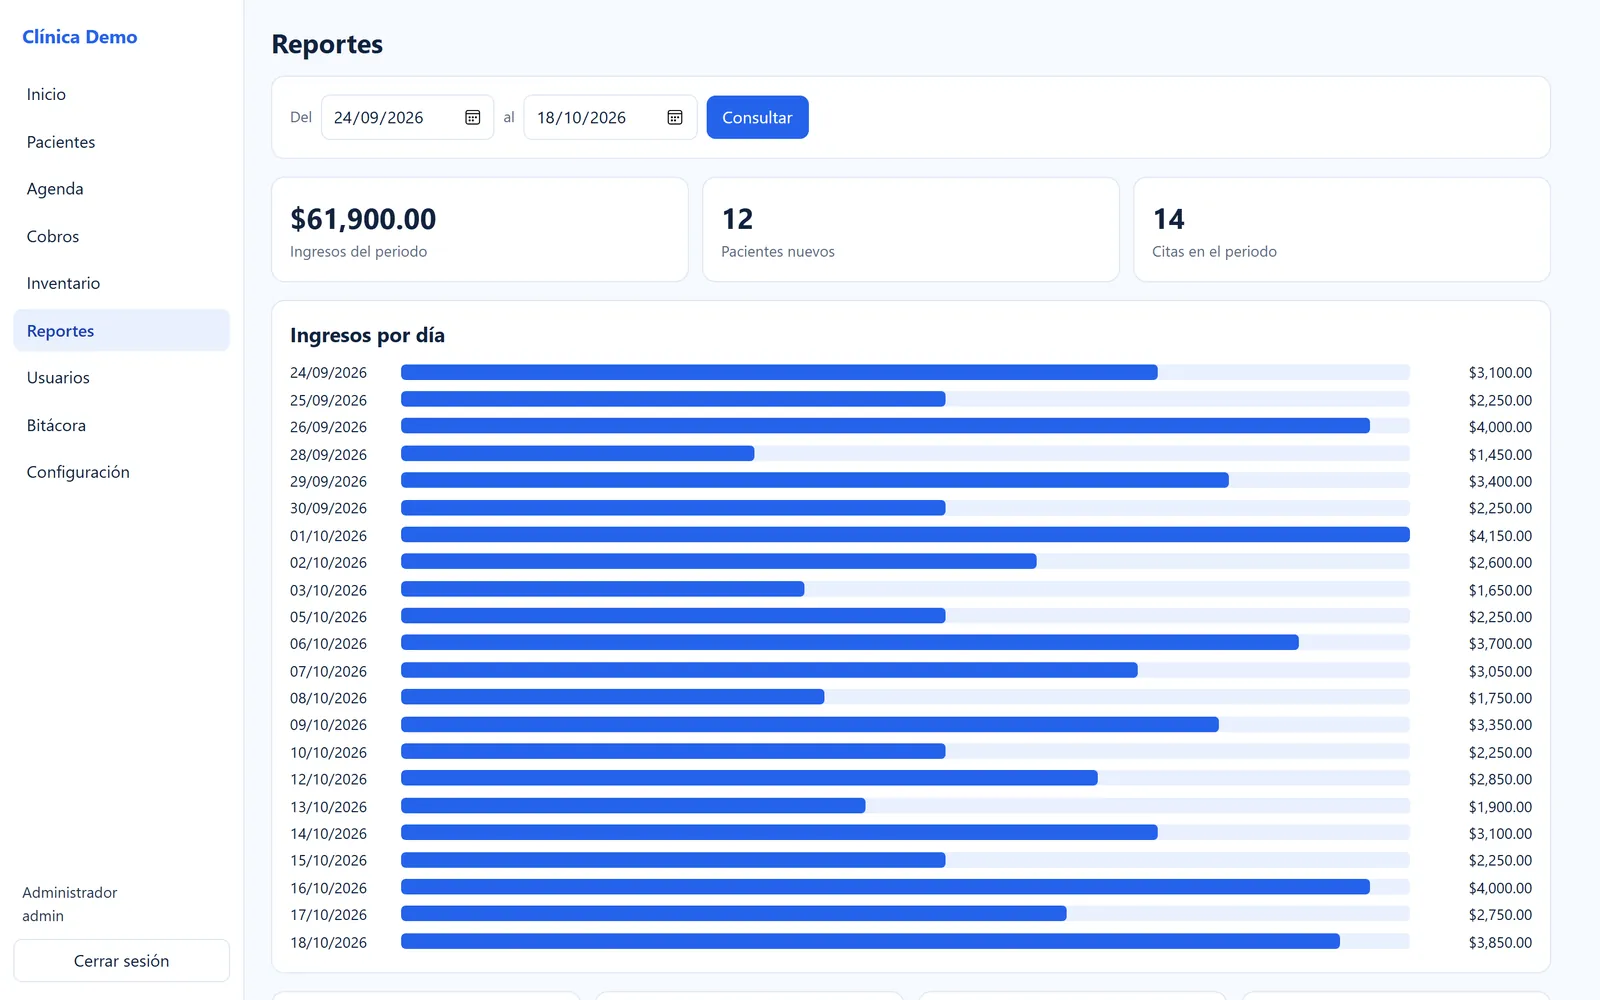The width and height of the screenshot is (1600, 1000).
Task: Select Inventario in the sidebar
Action: pyautogui.click(x=121, y=283)
